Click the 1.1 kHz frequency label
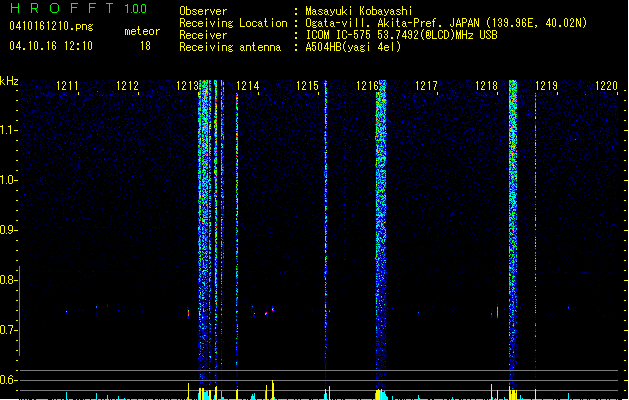 point(8,130)
